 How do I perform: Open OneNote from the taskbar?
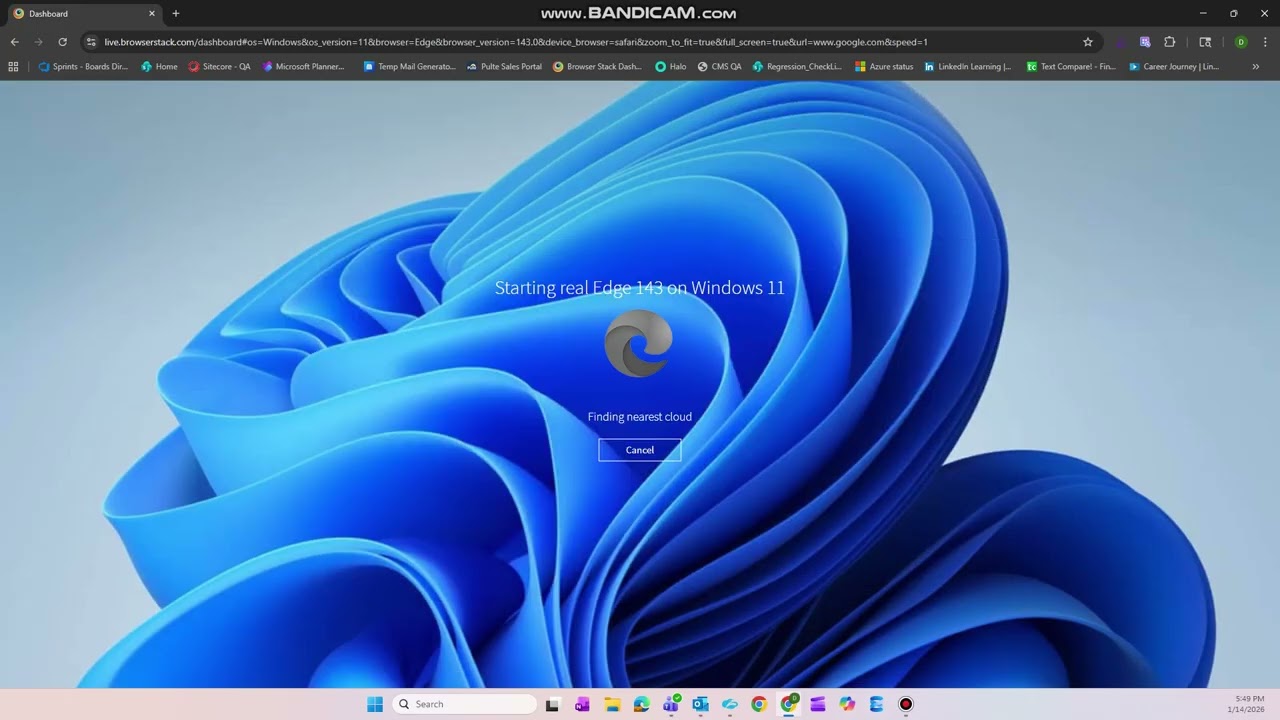tap(582, 704)
